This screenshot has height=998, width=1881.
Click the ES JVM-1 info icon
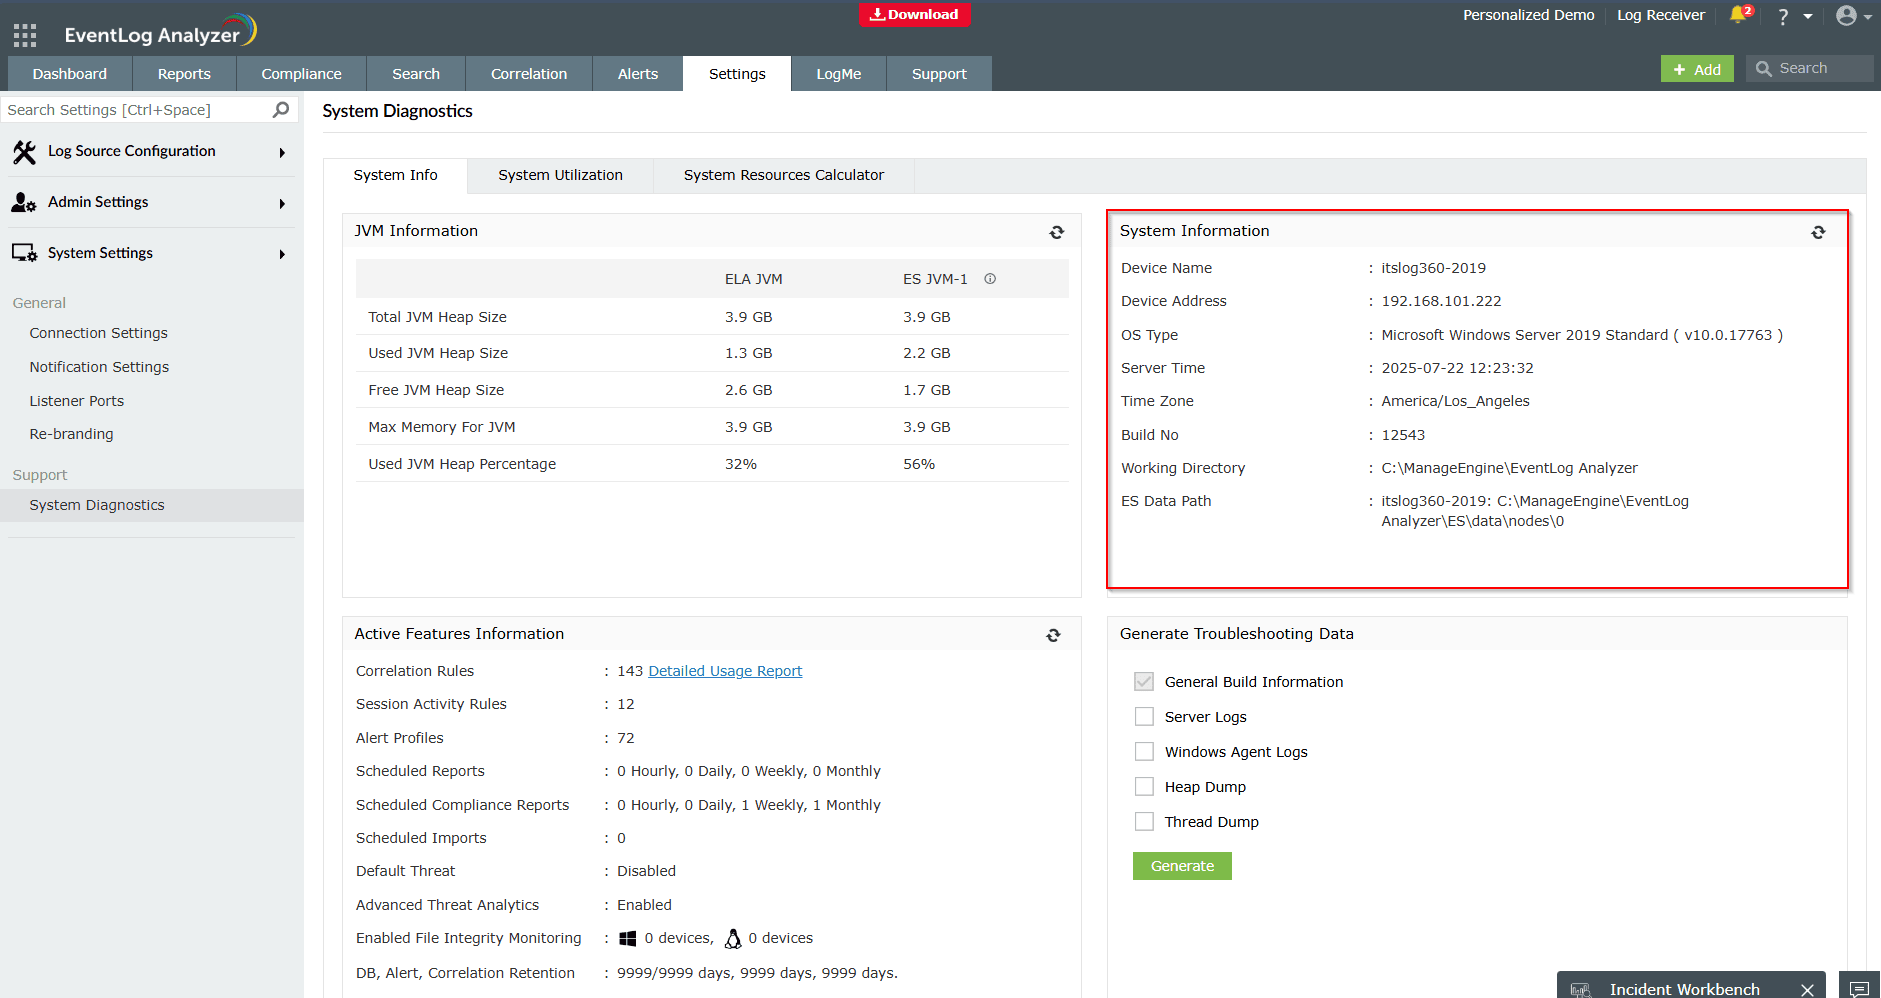click(990, 279)
